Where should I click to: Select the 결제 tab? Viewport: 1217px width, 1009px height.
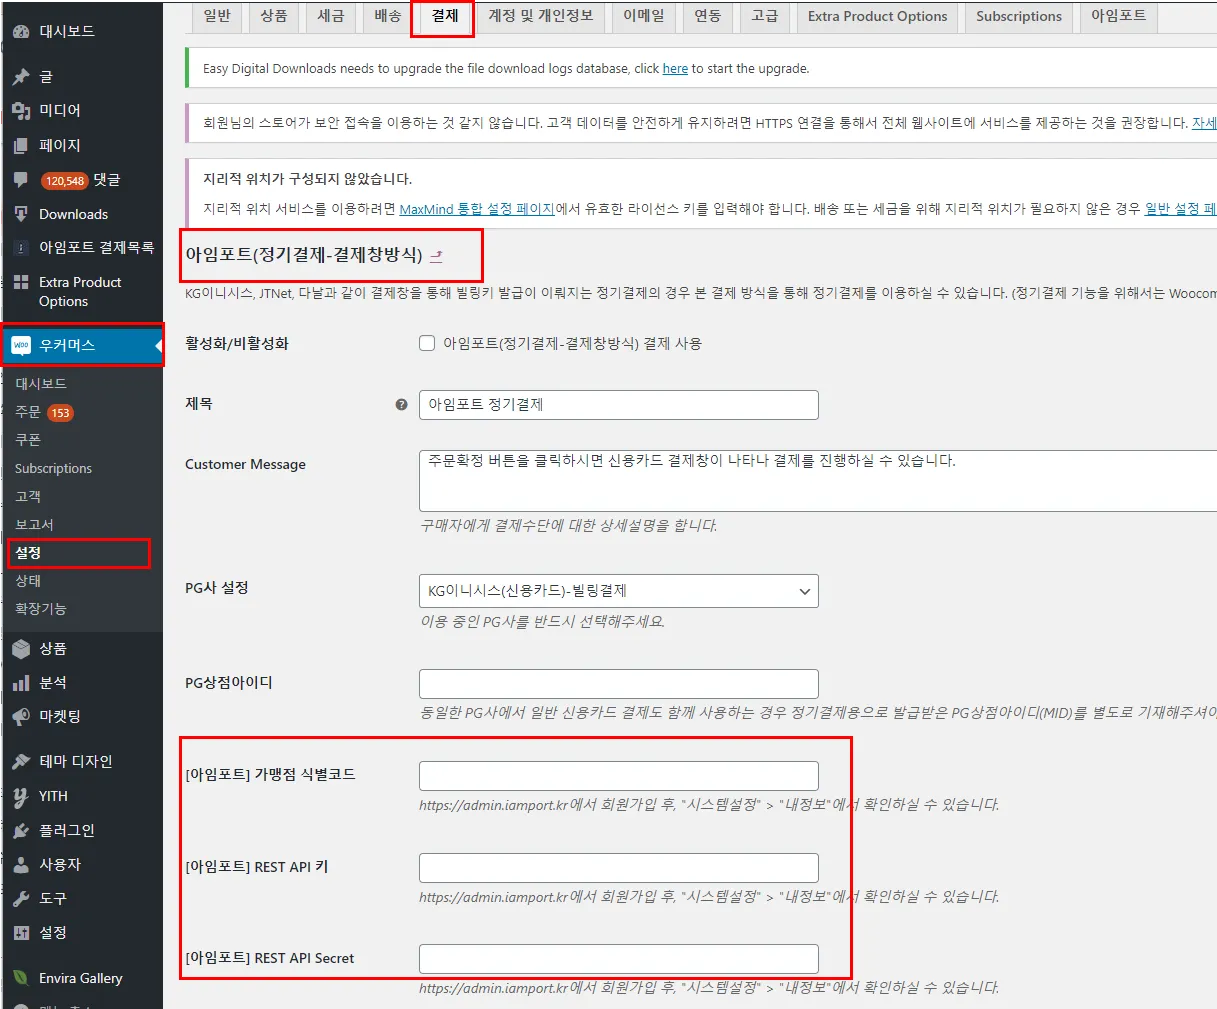tap(445, 16)
